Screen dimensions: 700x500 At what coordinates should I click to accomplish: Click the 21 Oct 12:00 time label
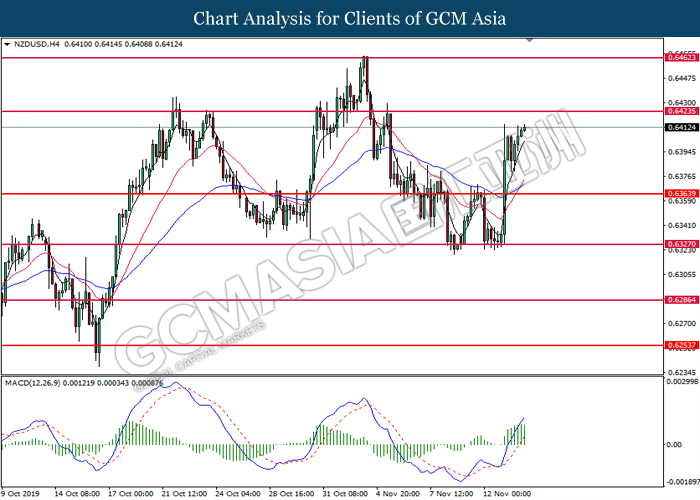pos(184,494)
